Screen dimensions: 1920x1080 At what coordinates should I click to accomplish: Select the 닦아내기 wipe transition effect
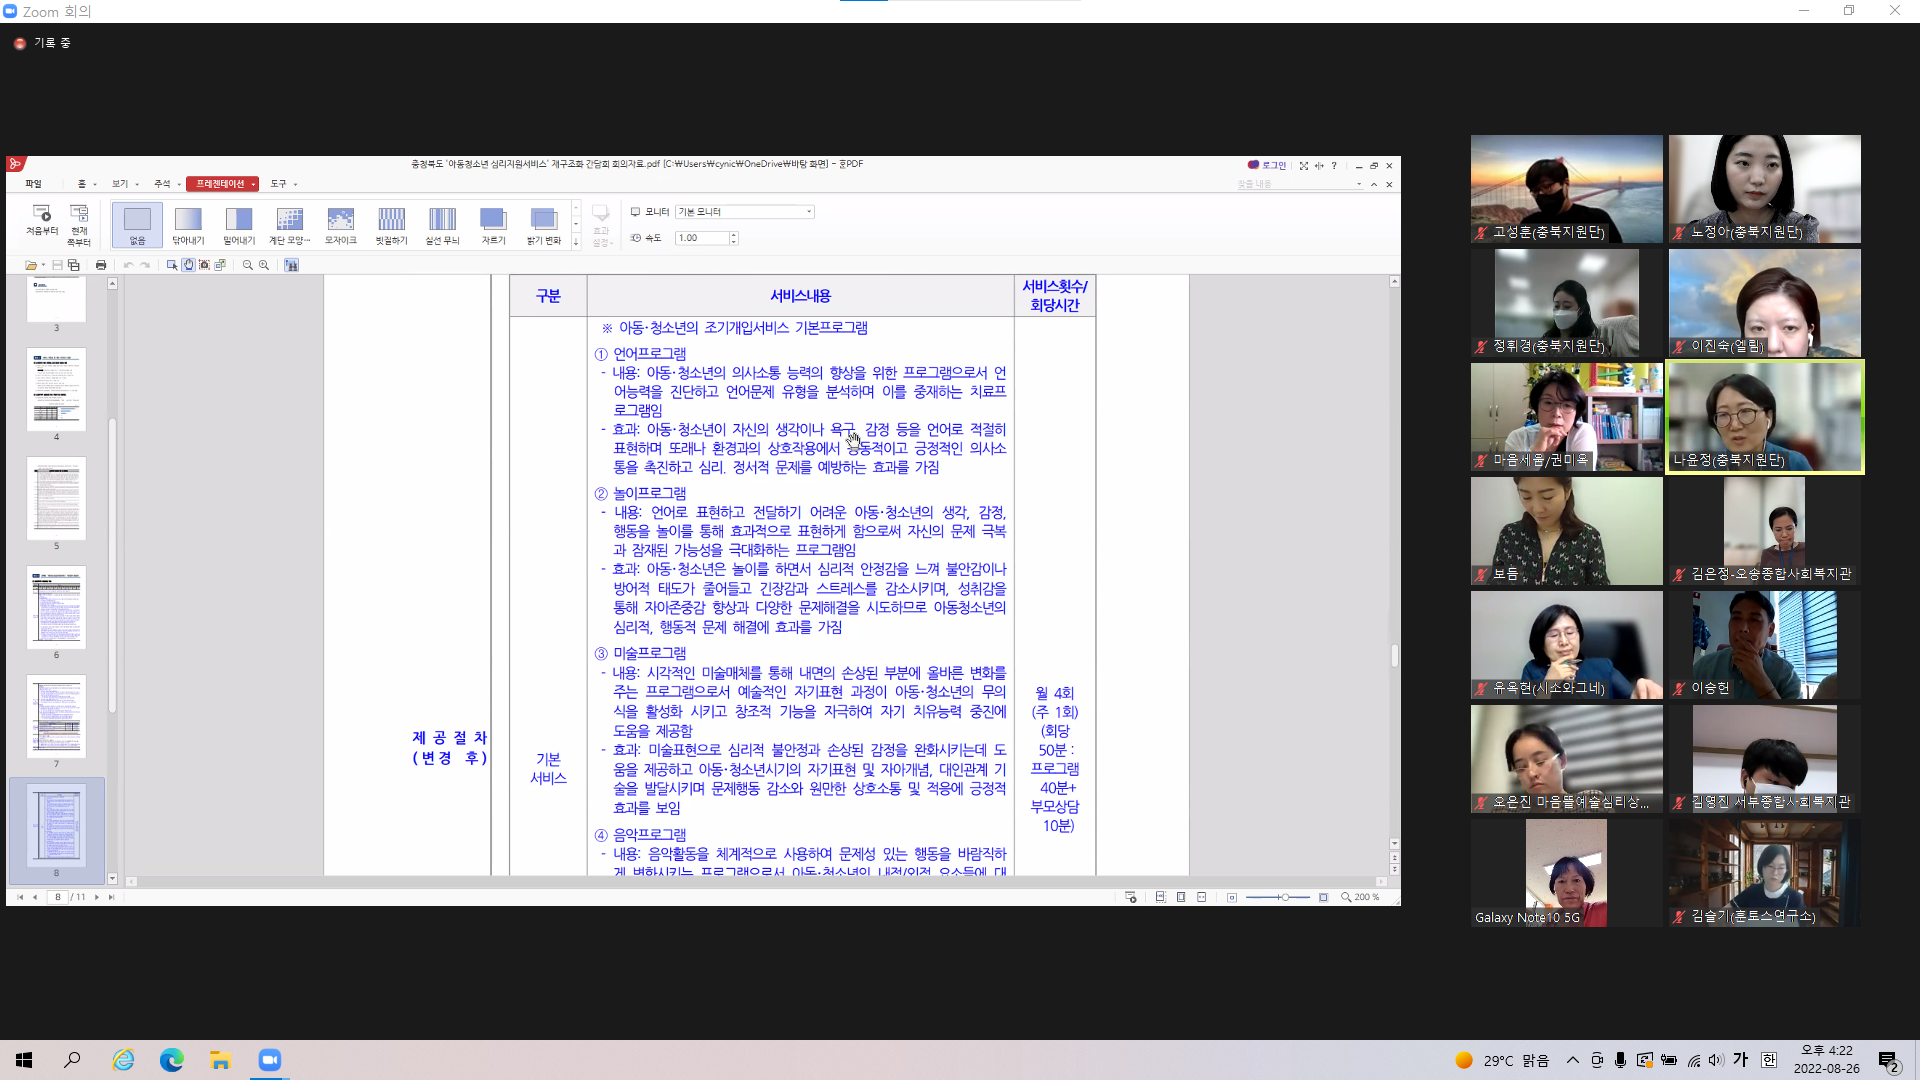pyautogui.click(x=188, y=225)
